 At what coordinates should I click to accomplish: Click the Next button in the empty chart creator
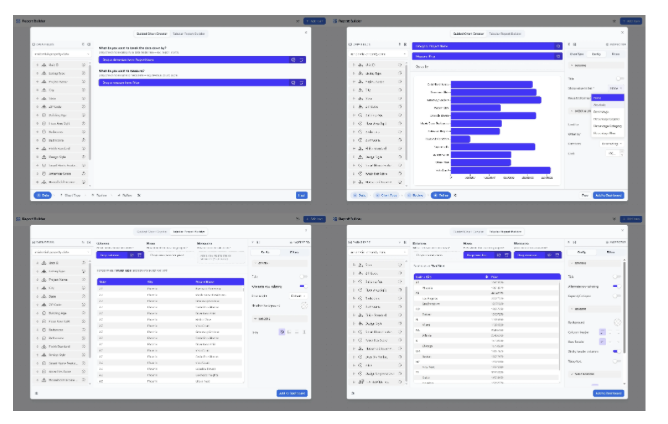point(301,196)
